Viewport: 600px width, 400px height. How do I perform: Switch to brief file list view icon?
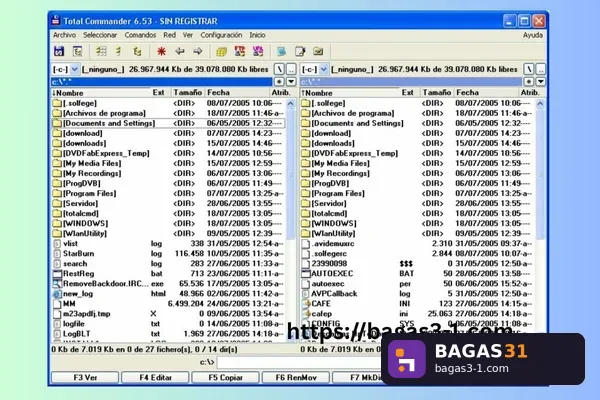point(101,51)
